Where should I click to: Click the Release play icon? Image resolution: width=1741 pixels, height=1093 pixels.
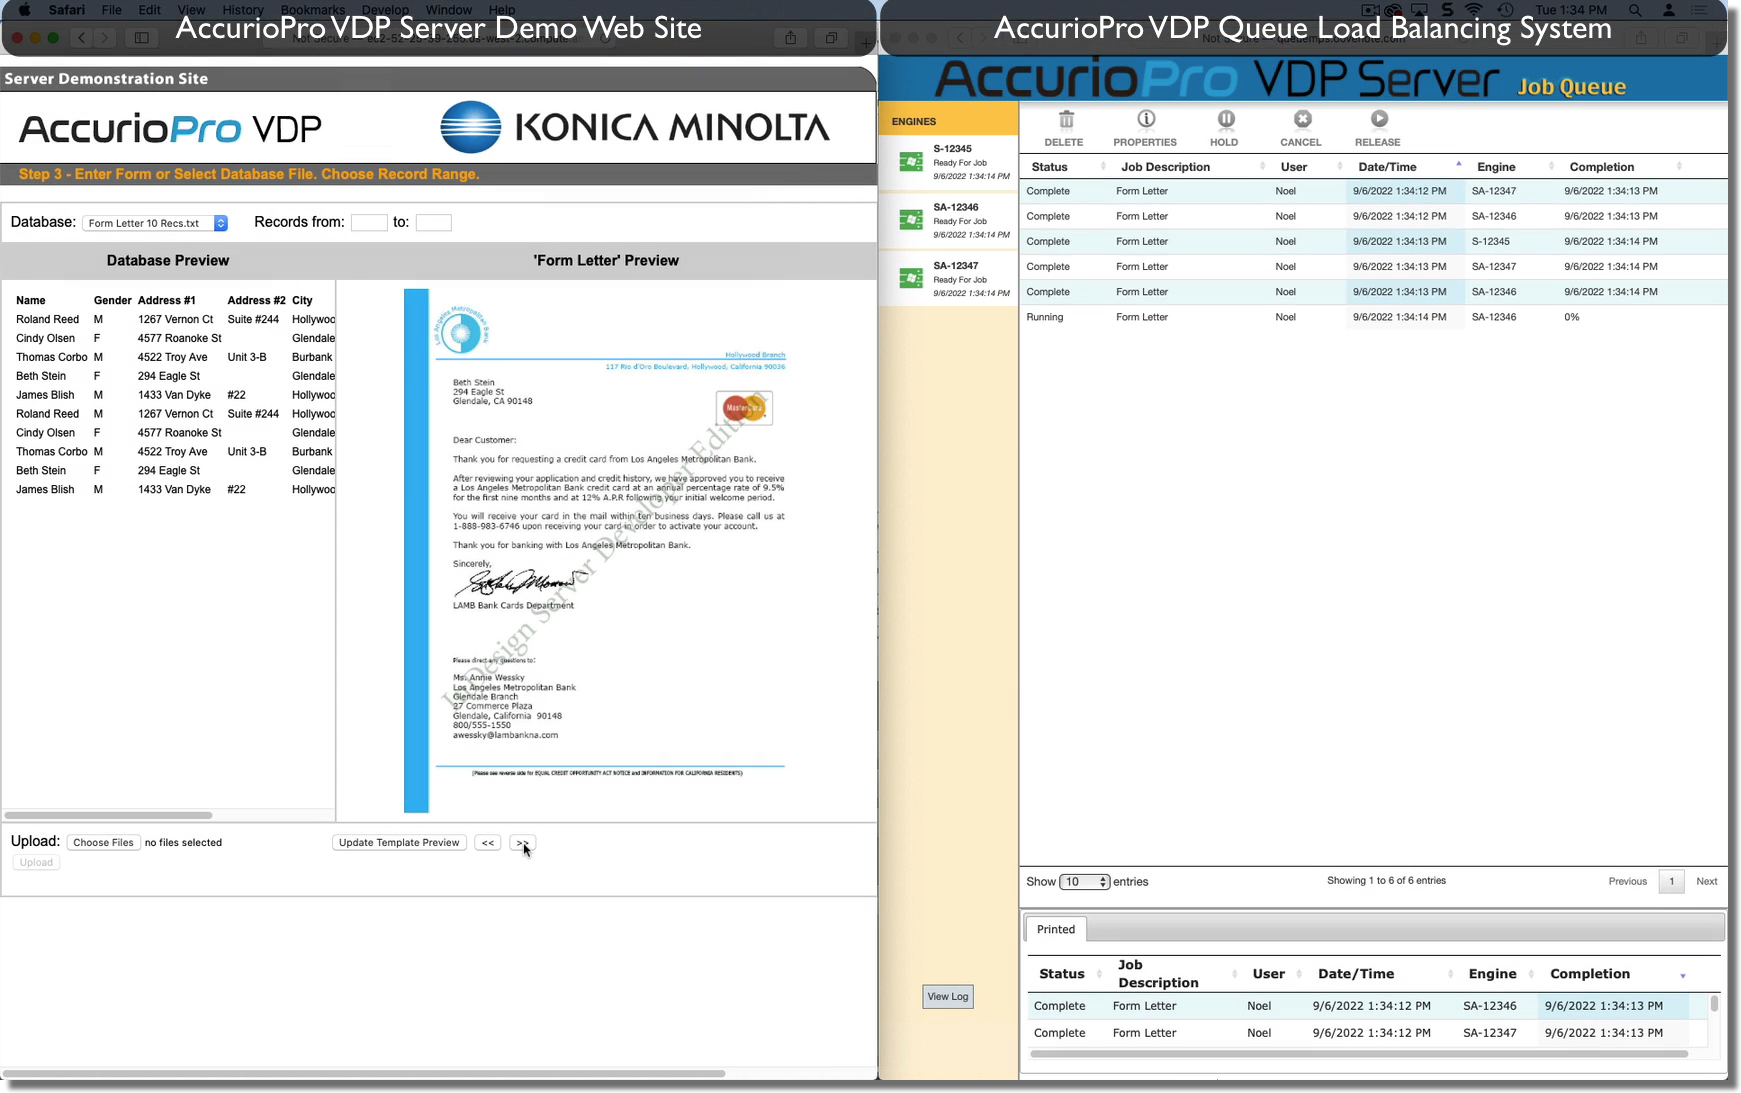coord(1378,120)
